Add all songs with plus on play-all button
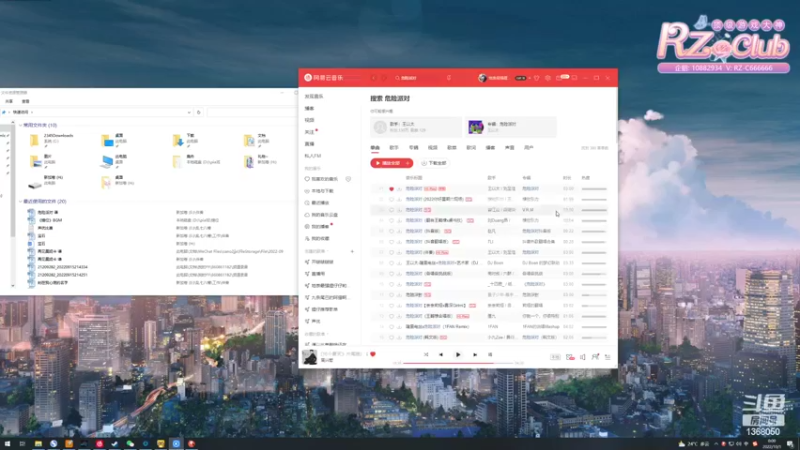This screenshot has height=450, width=800. click(x=408, y=163)
